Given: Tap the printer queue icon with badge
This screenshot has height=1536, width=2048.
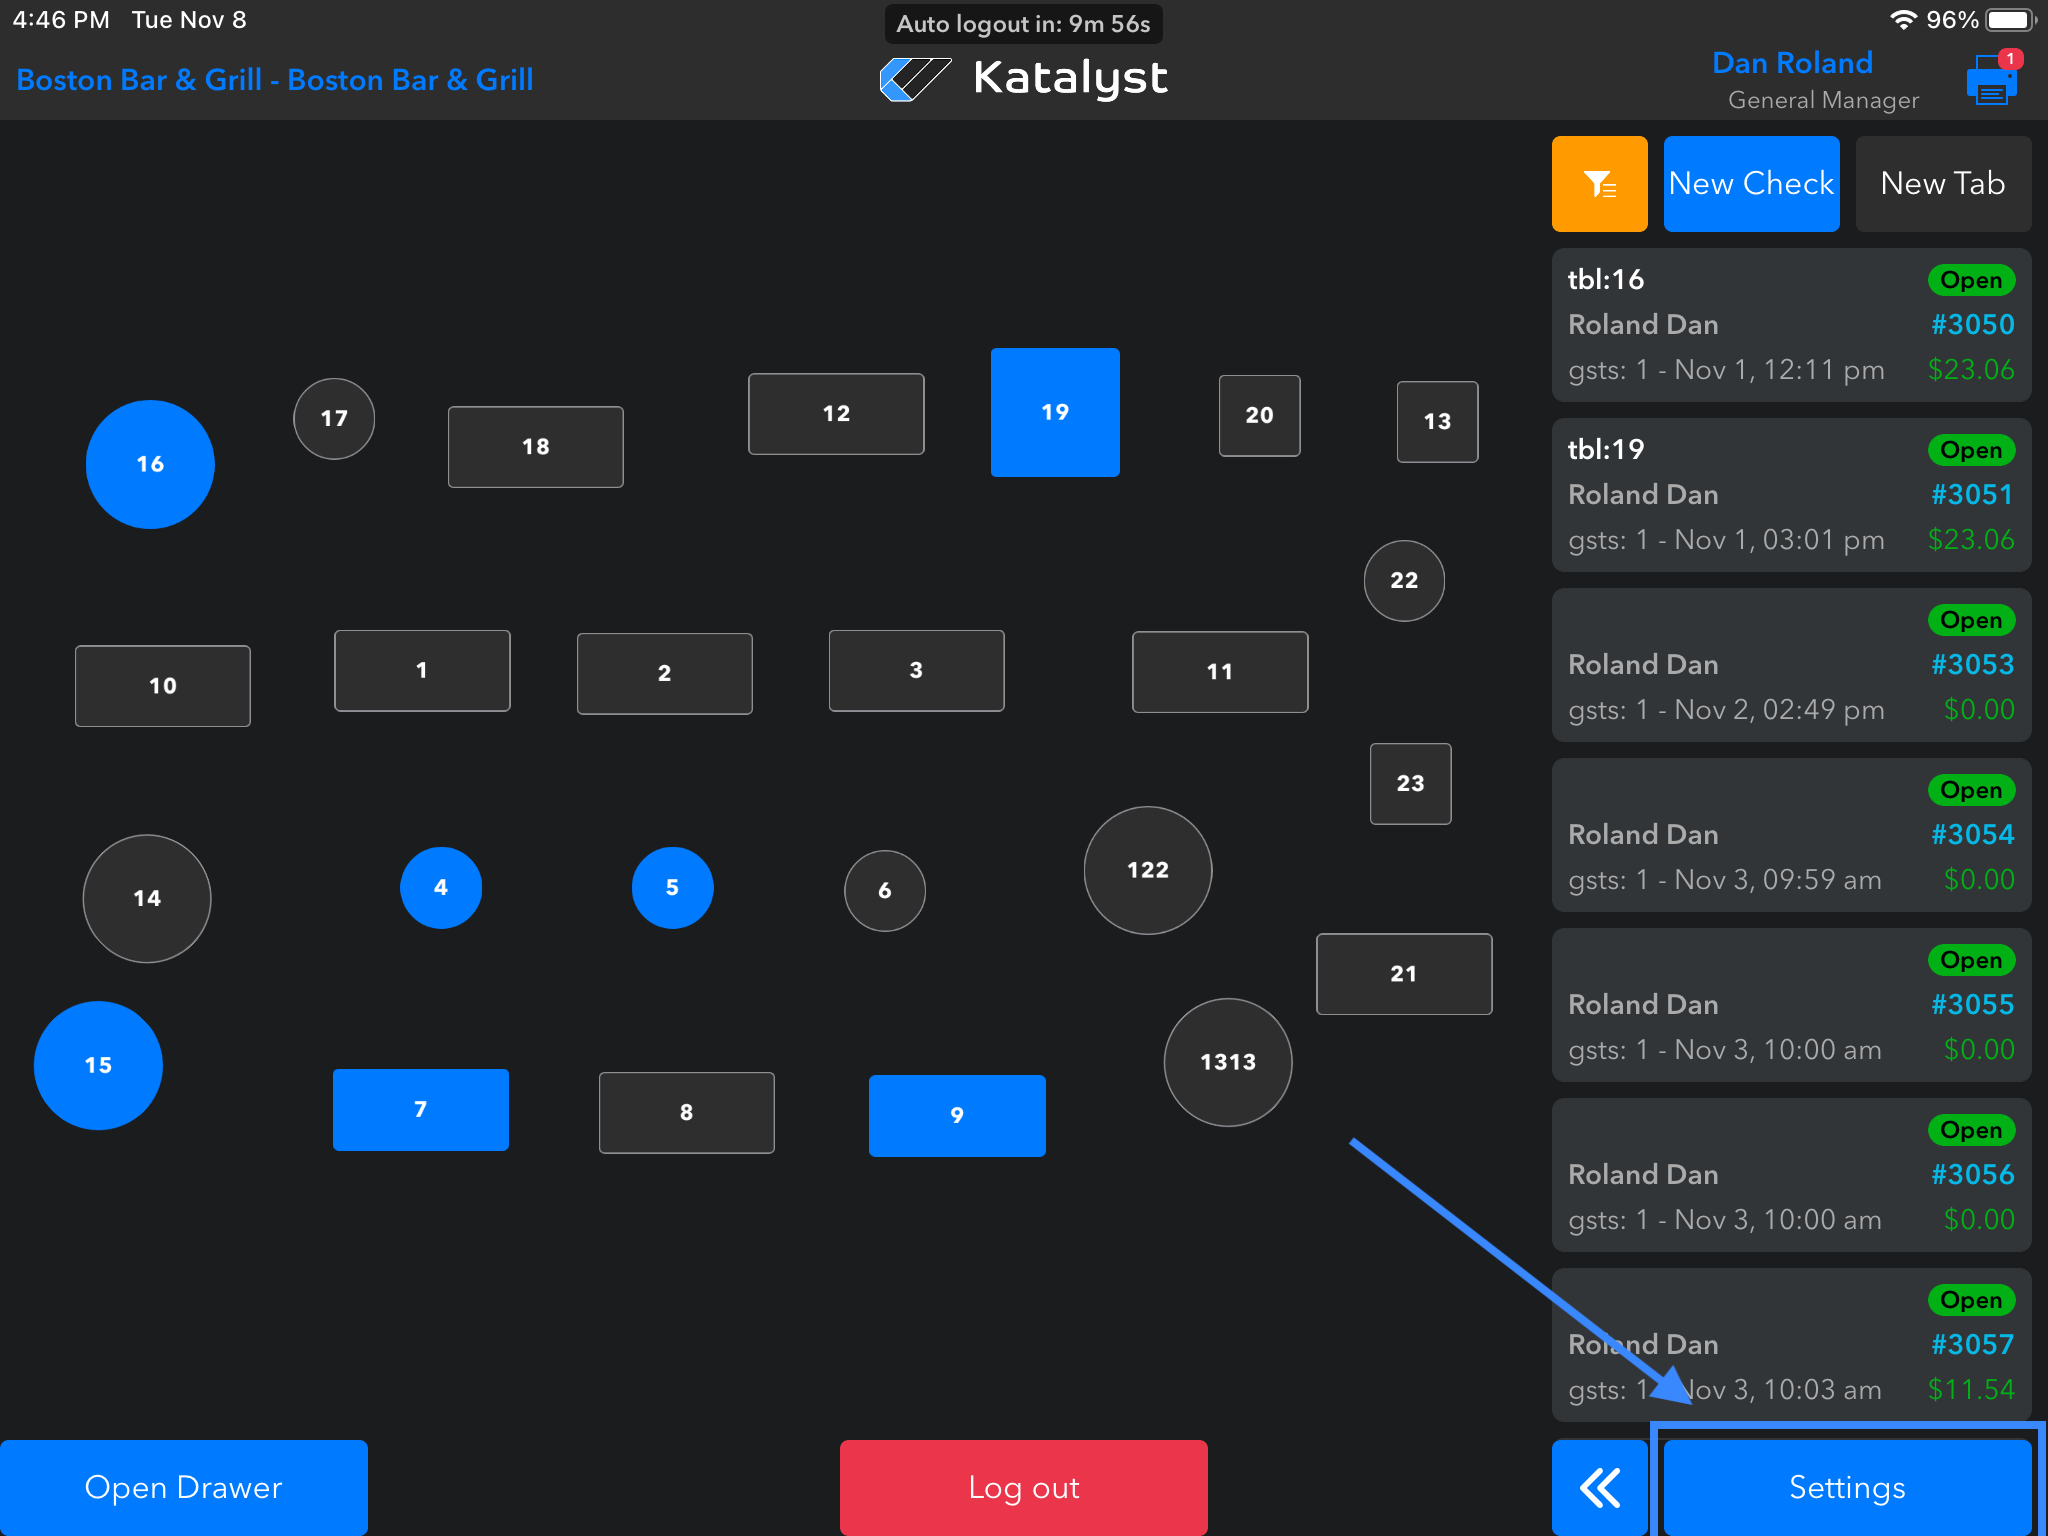Looking at the screenshot, I should click(x=1991, y=80).
